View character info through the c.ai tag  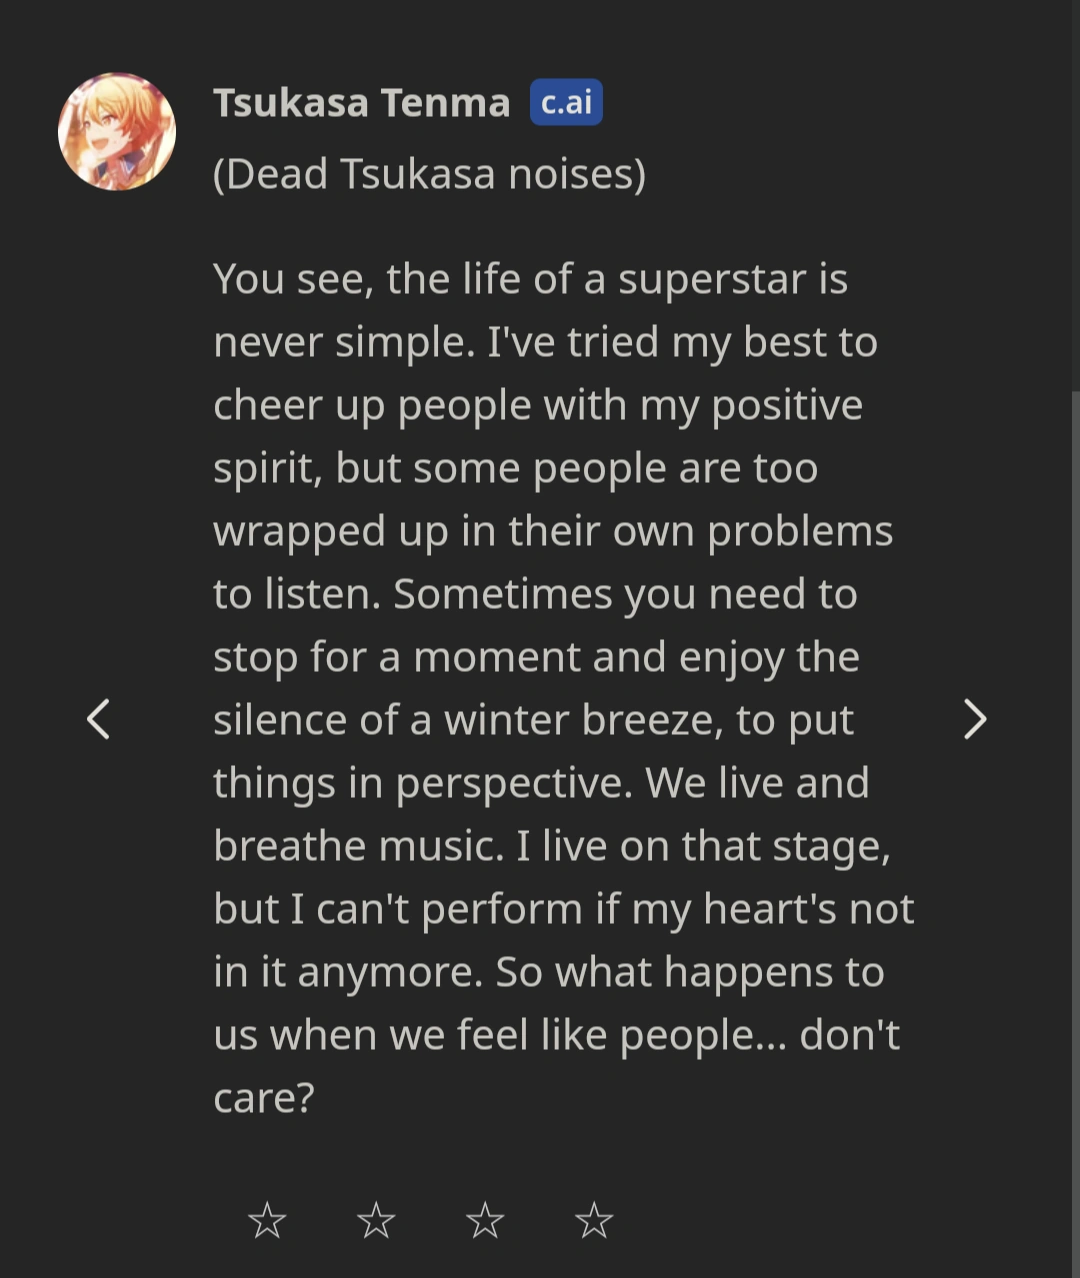565,102
